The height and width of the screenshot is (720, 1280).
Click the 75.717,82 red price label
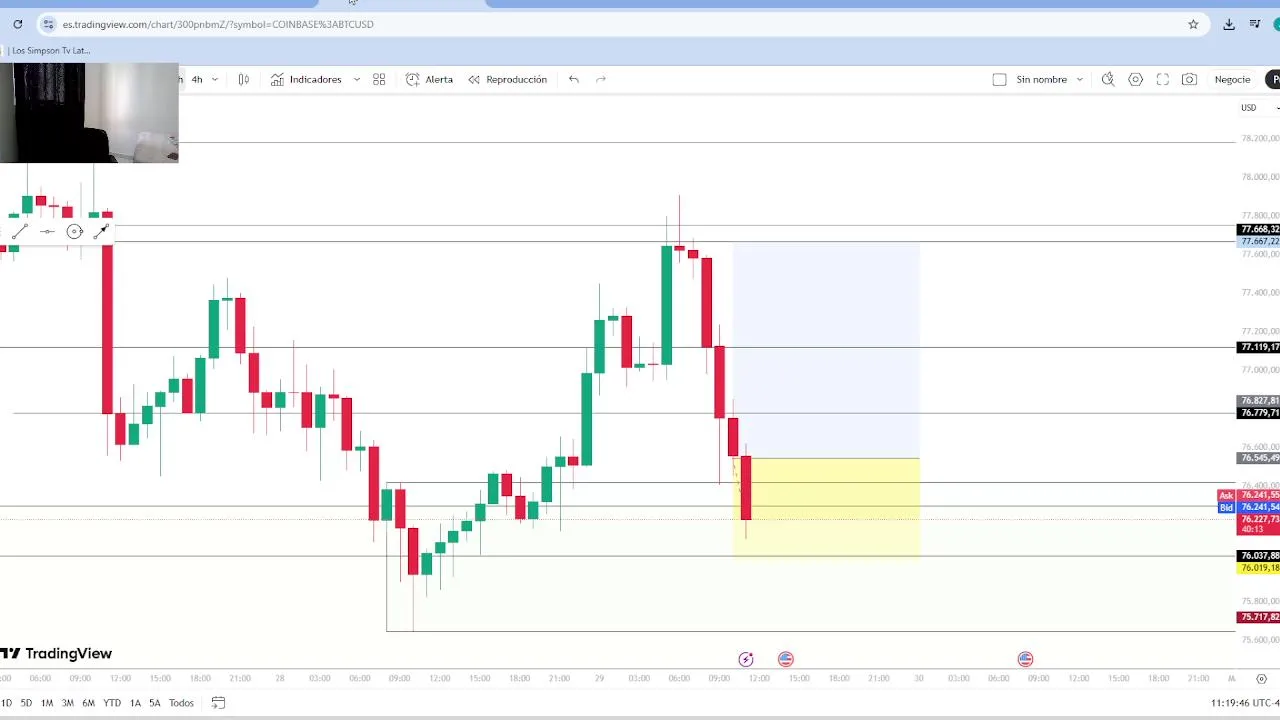1258,618
